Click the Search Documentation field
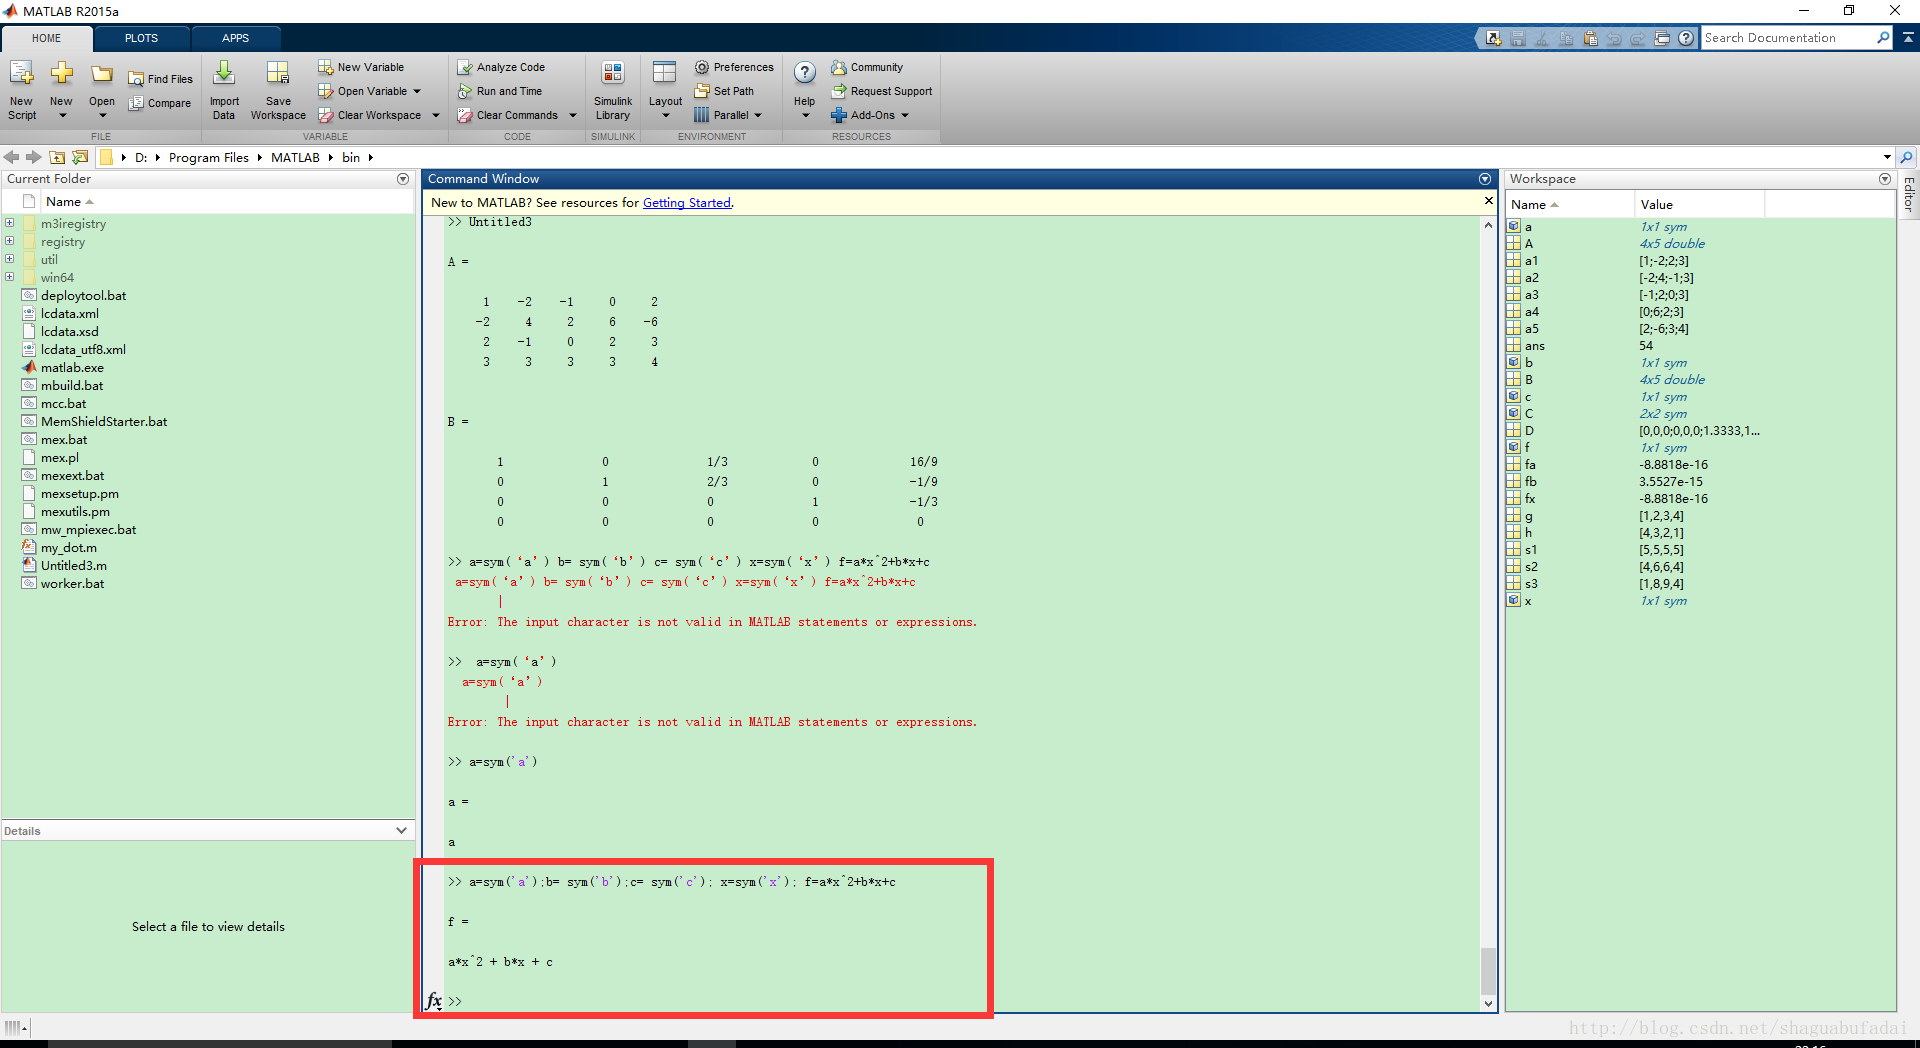This screenshot has height=1048, width=1920. 1787,38
